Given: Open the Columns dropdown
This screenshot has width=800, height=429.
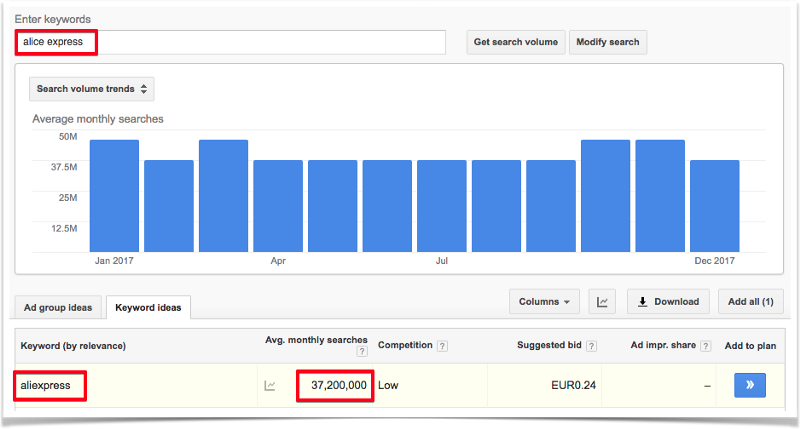Looking at the screenshot, I should pyautogui.click(x=544, y=301).
